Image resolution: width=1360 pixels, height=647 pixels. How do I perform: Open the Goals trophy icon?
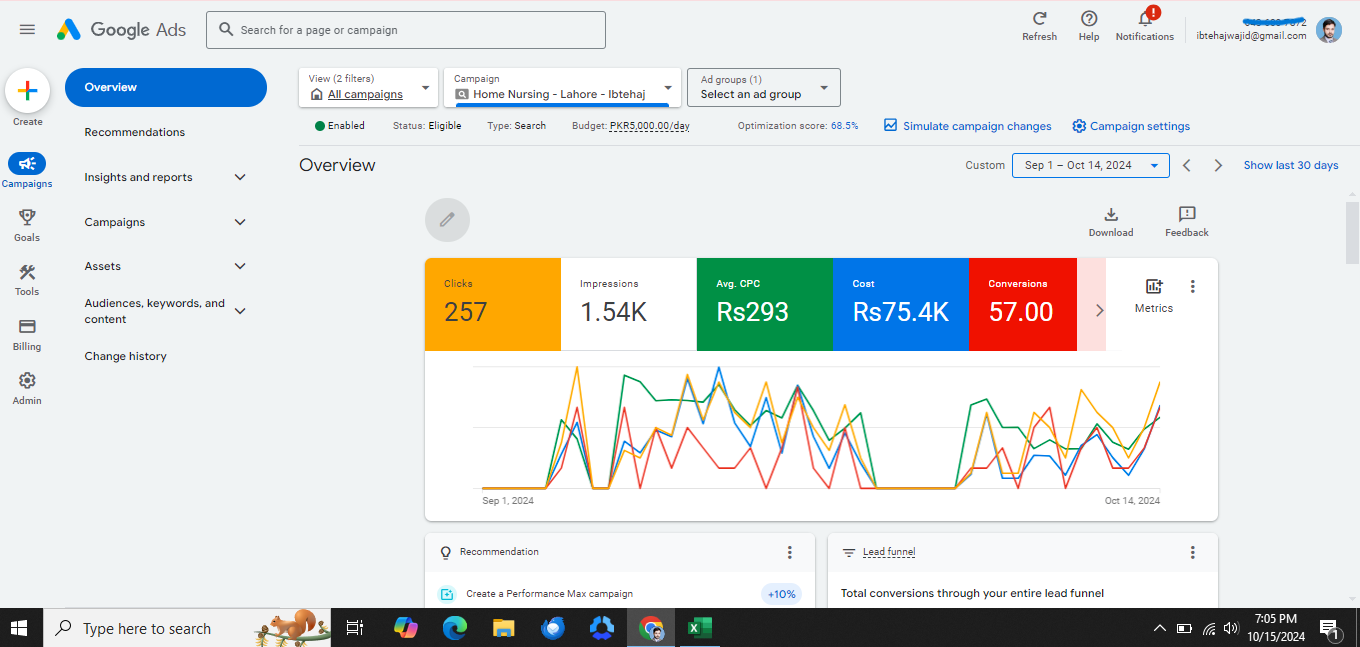(x=27, y=218)
